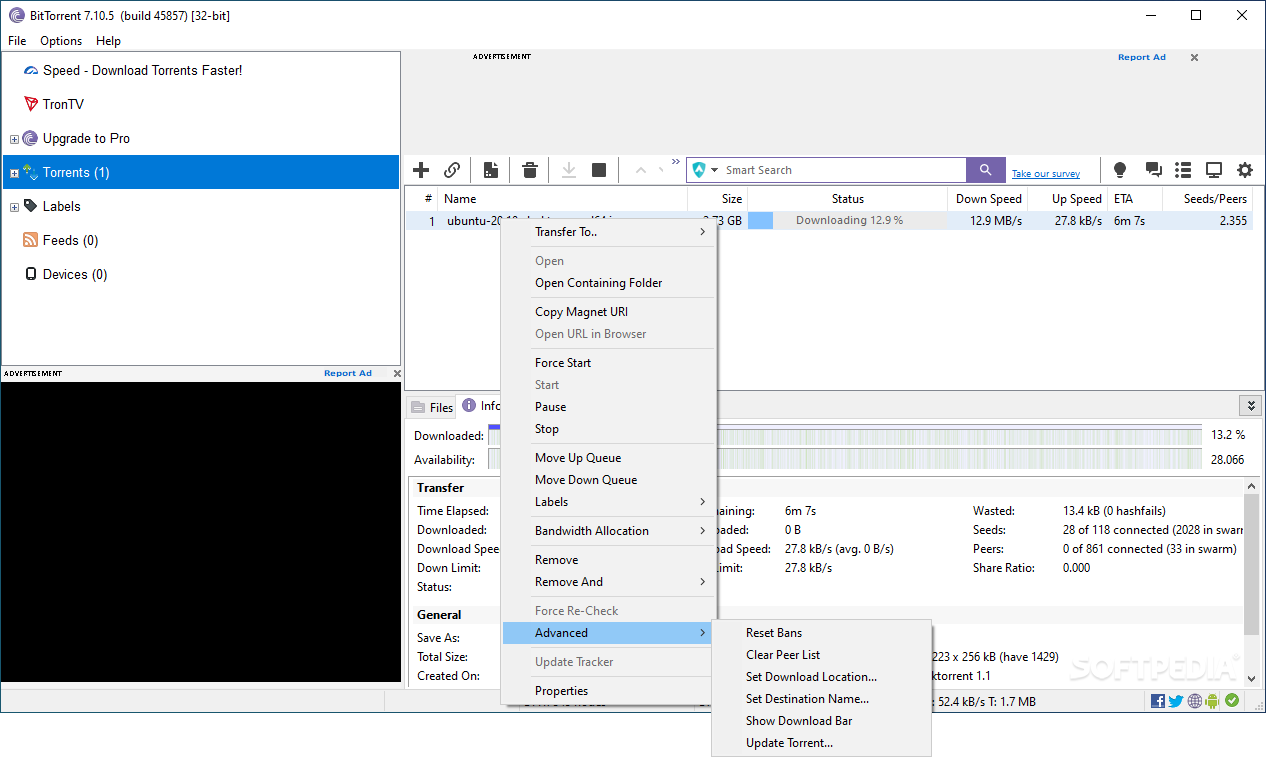Choose 'Set Destination Name...' in submenu
The height and width of the screenshot is (757, 1266).
tap(821, 699)
